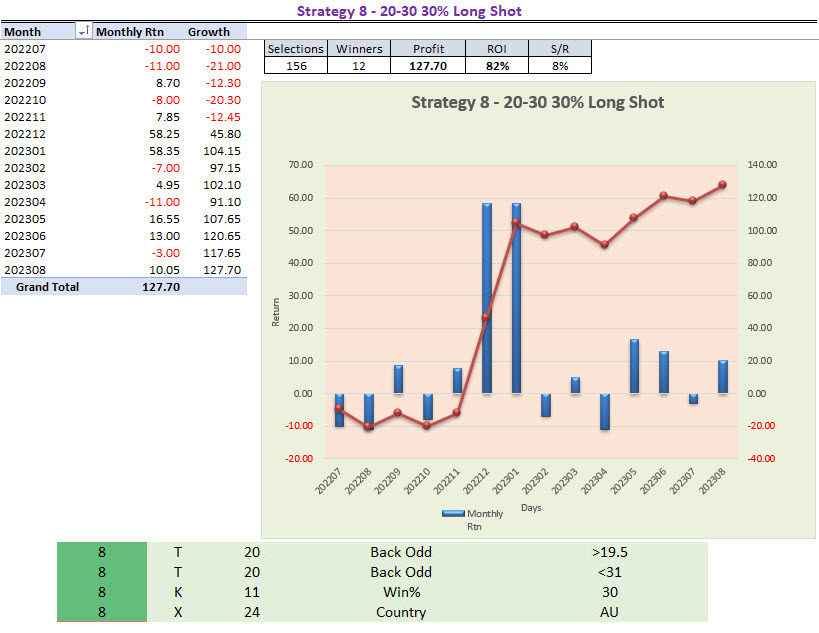Click the S/R header cell
This screenshot has width=819, height=633.
coord(560,49)
